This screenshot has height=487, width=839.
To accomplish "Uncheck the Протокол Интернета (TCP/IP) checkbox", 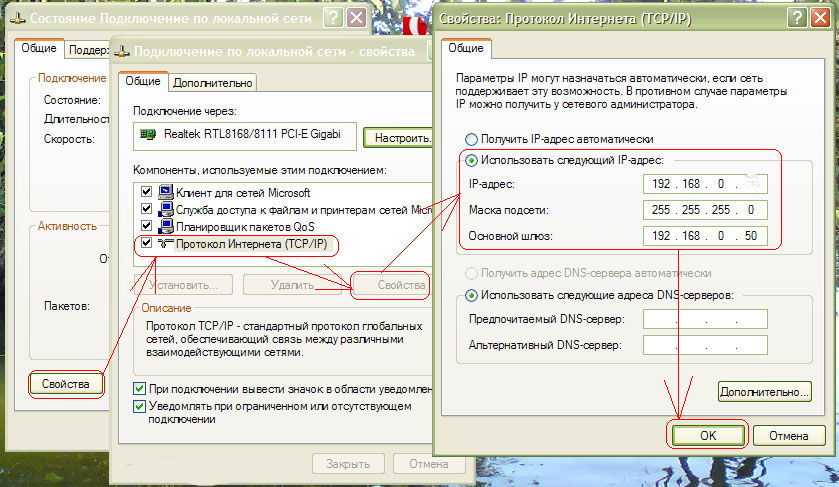I will [x=147, y=243].
